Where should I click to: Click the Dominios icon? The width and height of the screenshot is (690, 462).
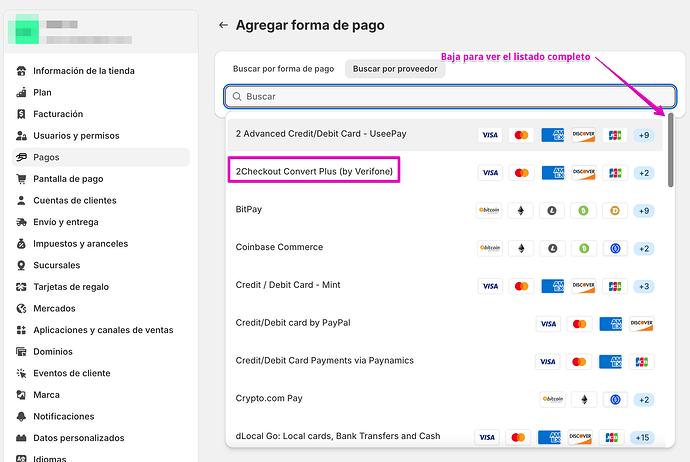[21, 352]
